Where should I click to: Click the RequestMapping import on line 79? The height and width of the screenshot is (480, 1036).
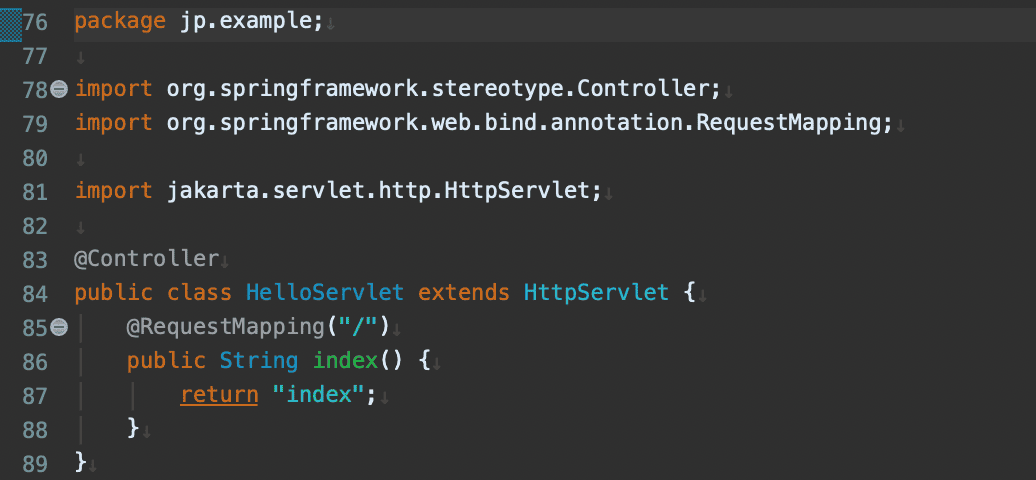[x=787, y=123]
